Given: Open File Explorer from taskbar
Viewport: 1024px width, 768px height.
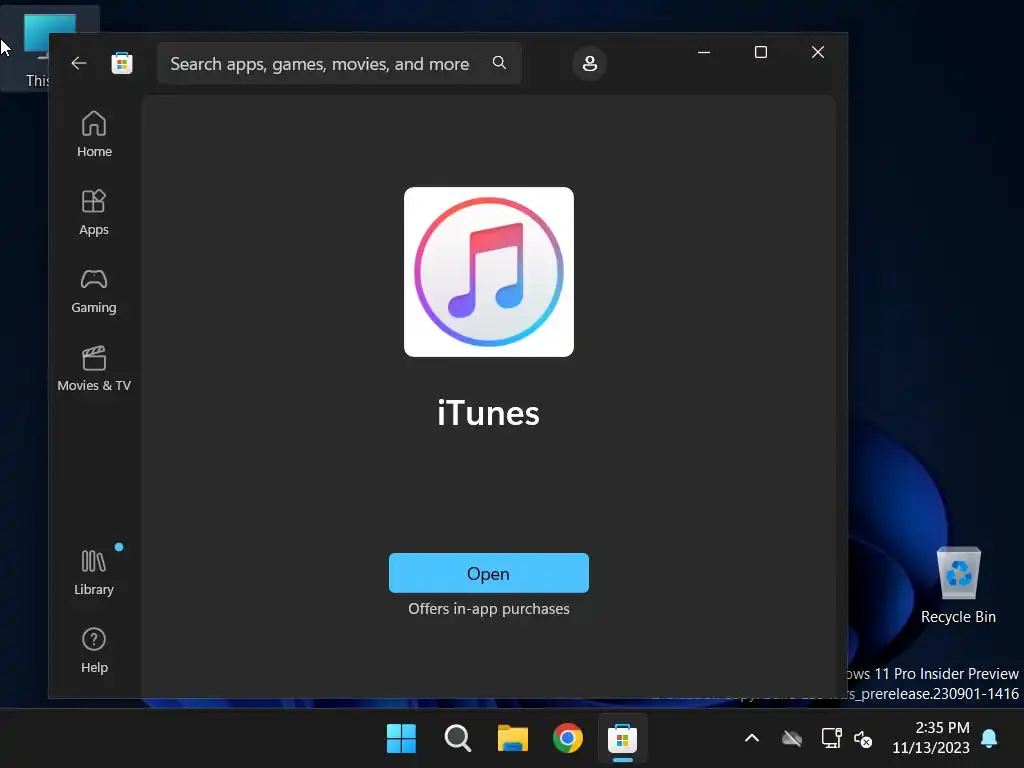Looking at the screenshot, I should click(513, 739).
